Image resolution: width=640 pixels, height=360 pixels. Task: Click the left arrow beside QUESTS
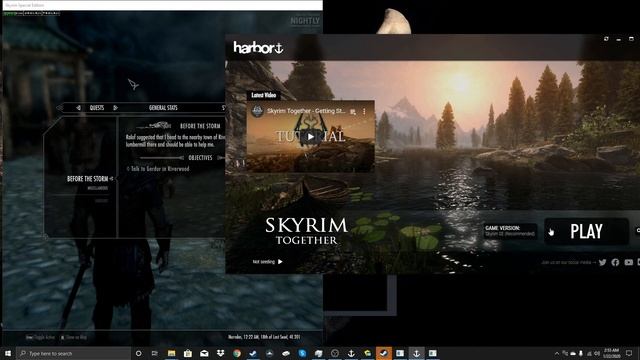click(78, 108)
